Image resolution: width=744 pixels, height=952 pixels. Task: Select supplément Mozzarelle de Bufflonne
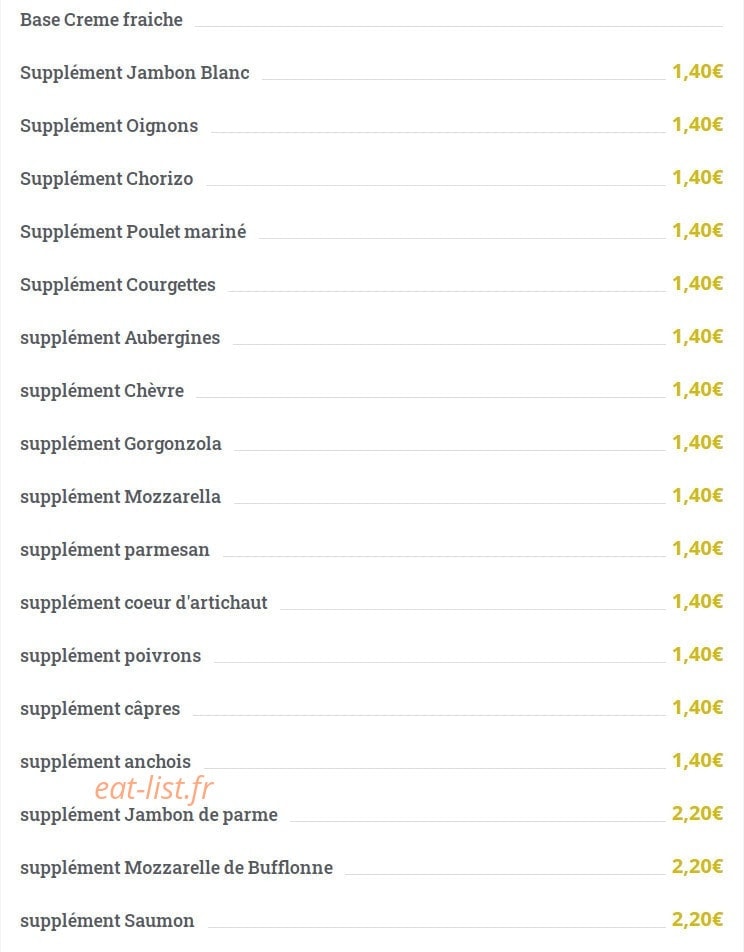(177, 868)
